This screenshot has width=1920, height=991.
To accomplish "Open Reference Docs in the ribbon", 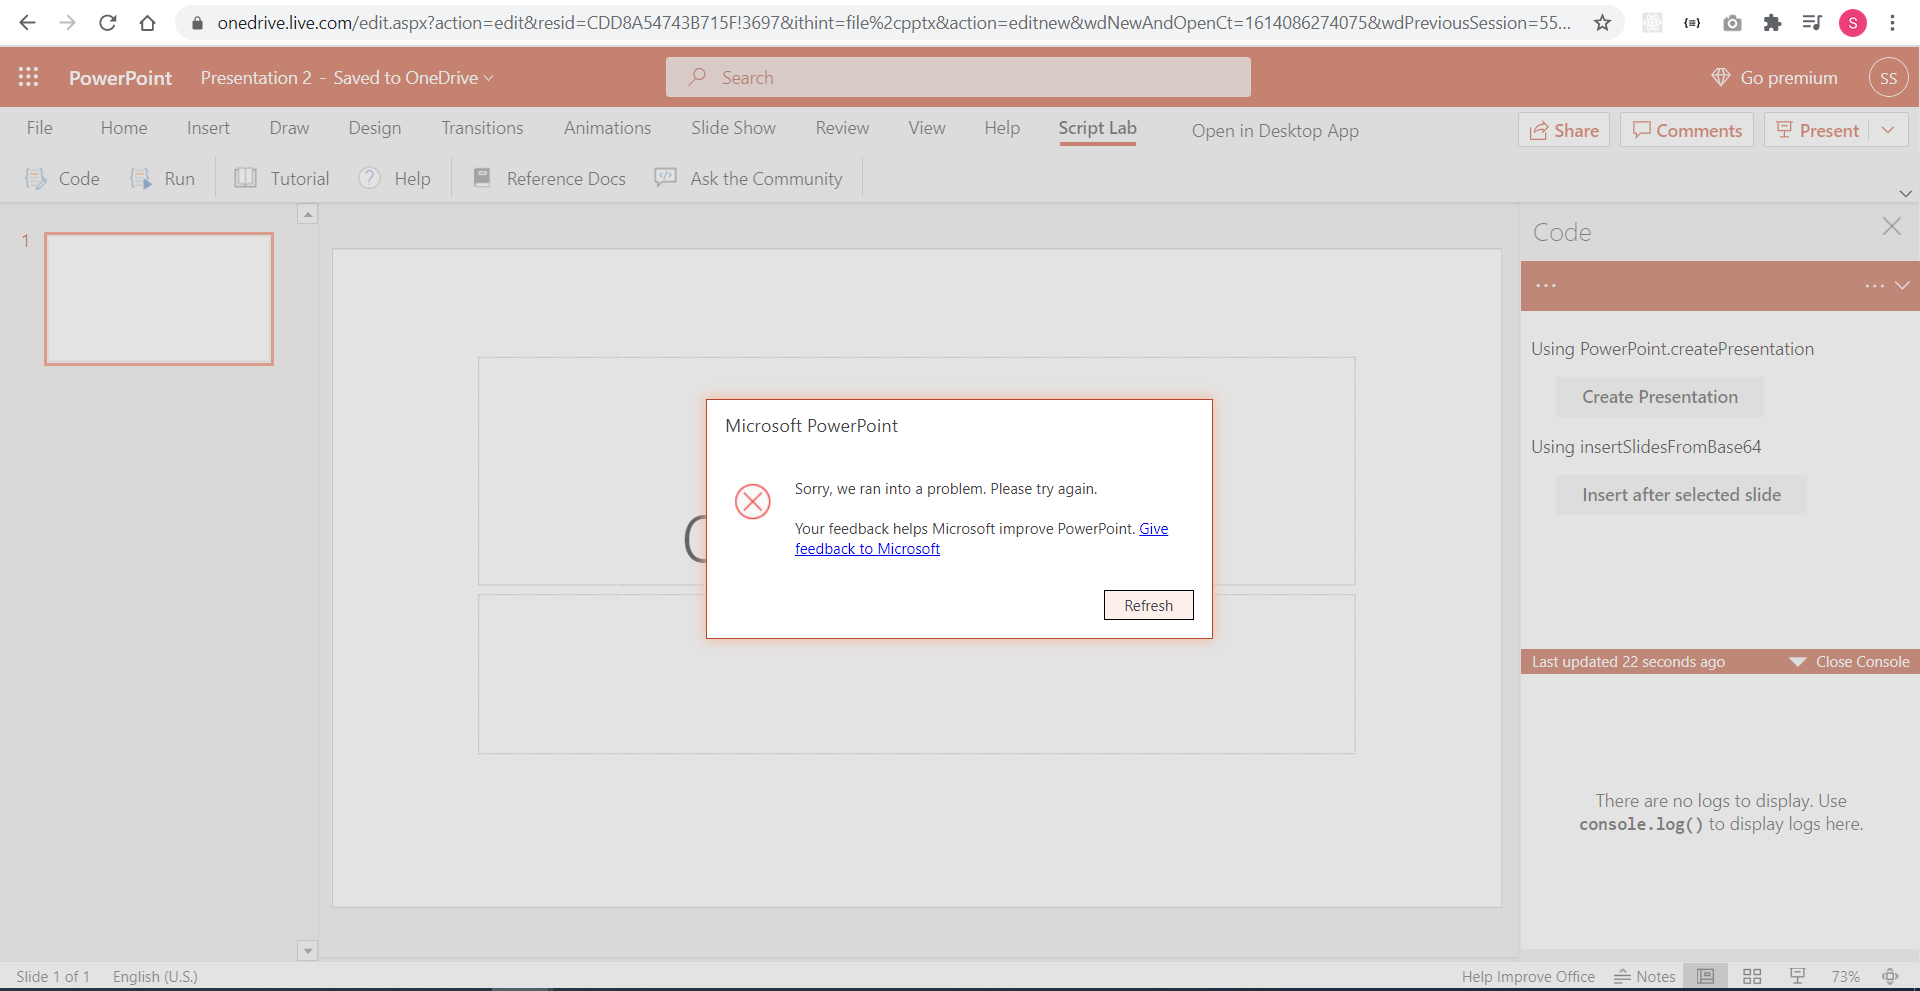I will pos(549,178).
